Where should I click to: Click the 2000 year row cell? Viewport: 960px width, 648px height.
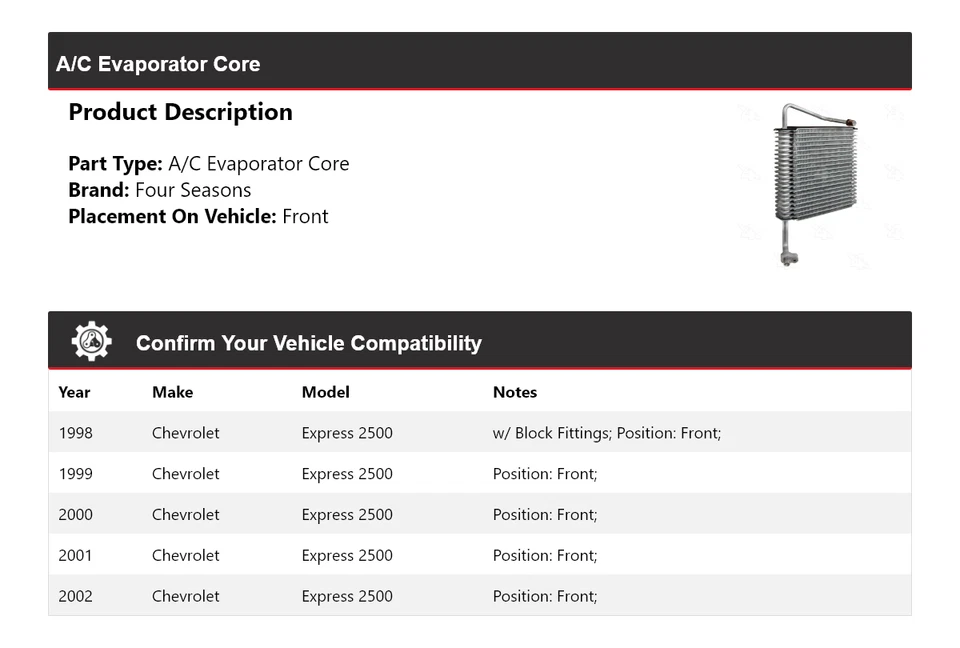(x=75, y=515)
